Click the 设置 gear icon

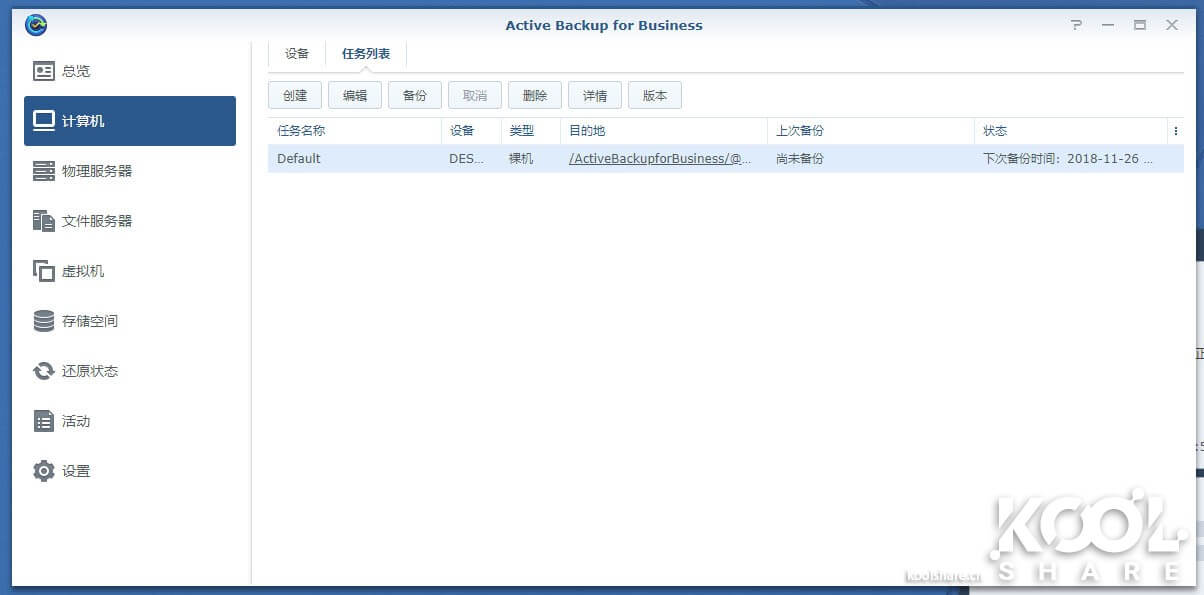pyautogui.click(x=44, y=471)
